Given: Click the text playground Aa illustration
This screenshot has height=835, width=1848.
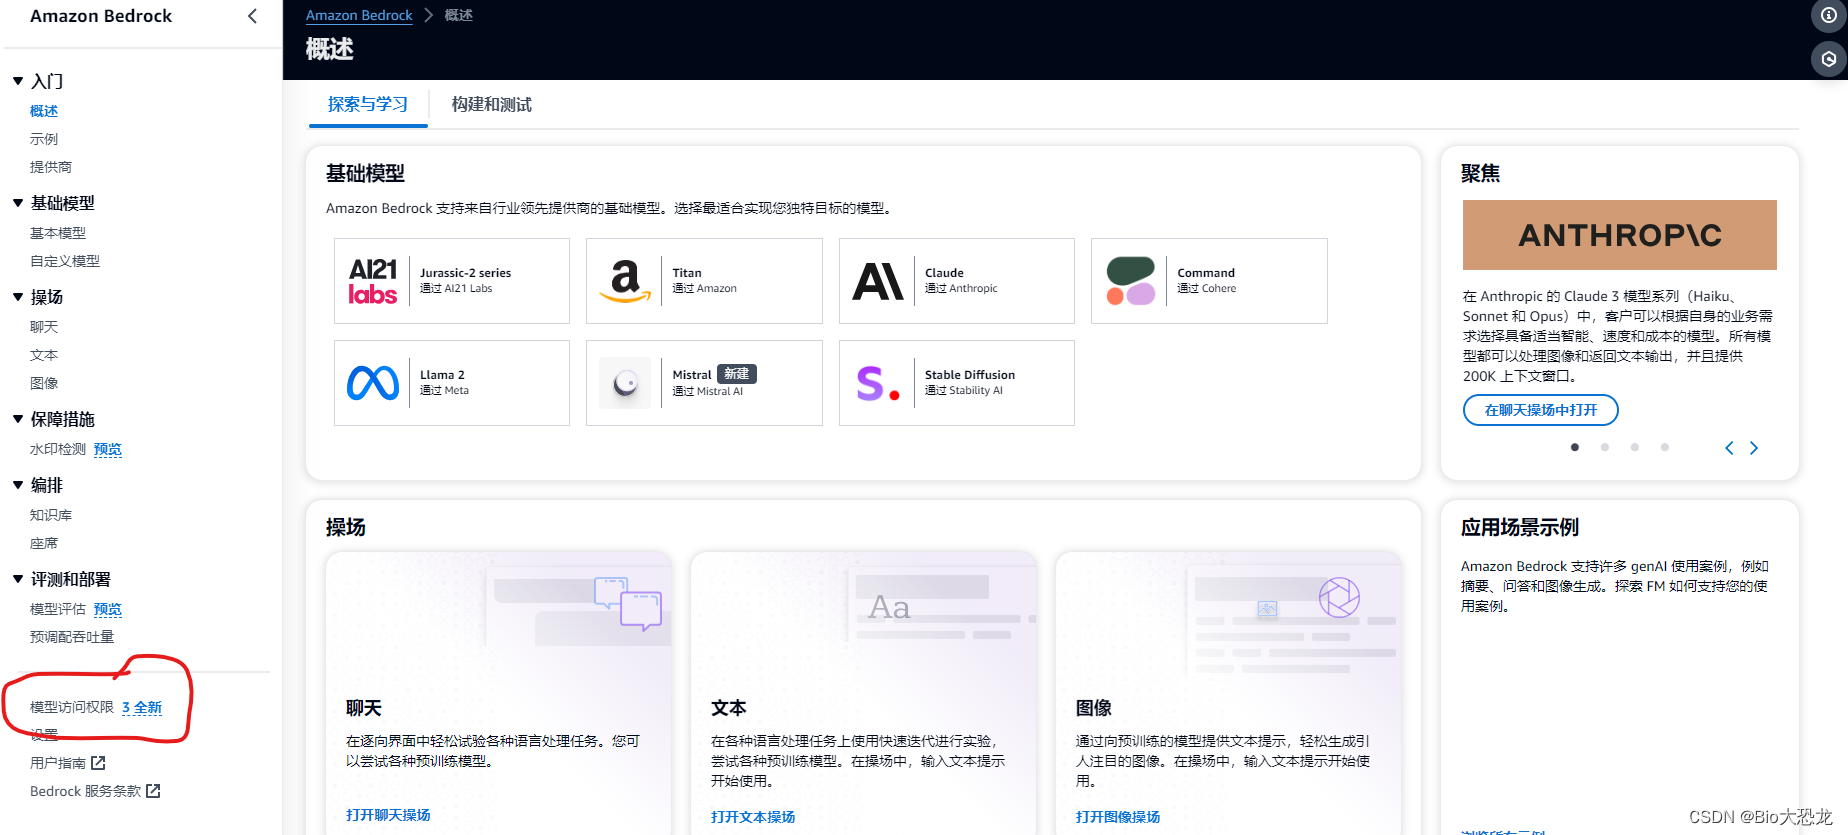Looking at the screenshot, I should [x=940, y=606].
